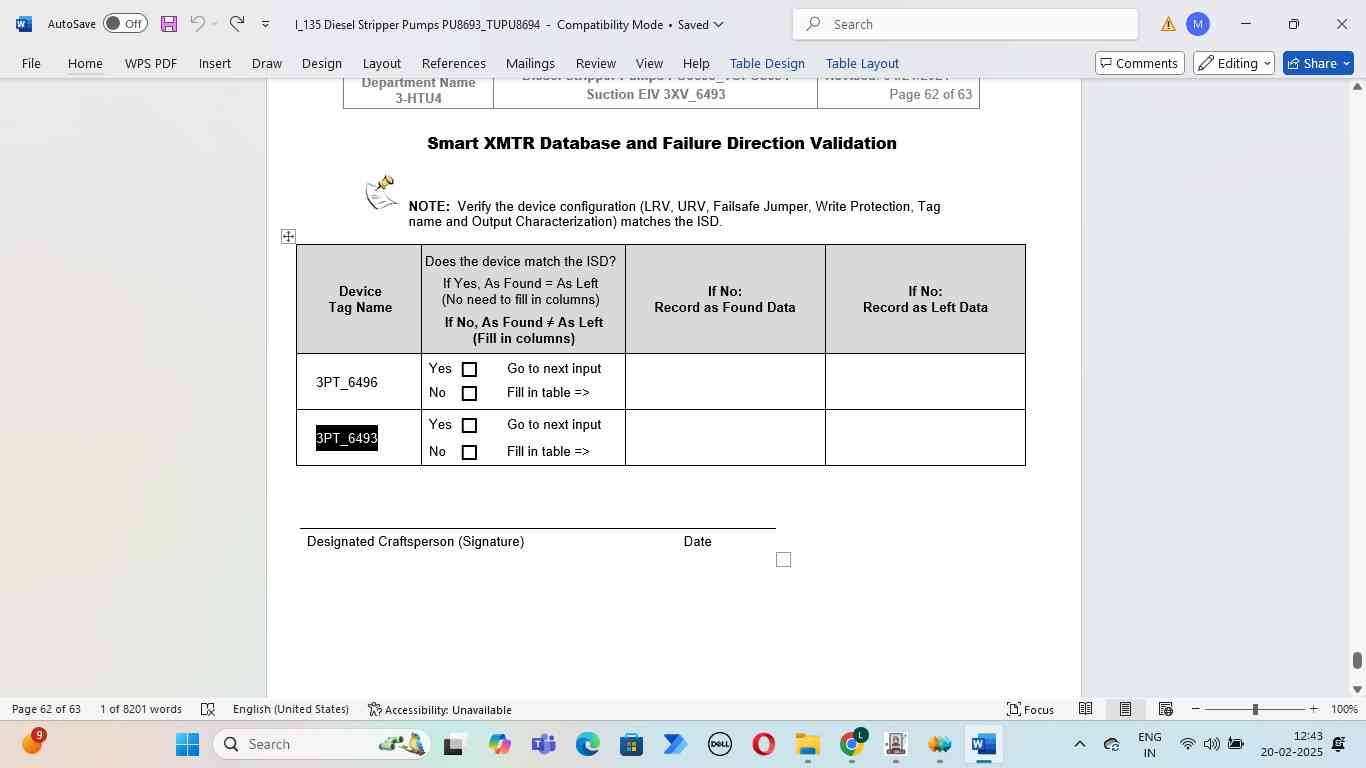Viewport: 1366px width, 768px height.
Task: Click the Redo arrow icon
Action: (237, 23)
